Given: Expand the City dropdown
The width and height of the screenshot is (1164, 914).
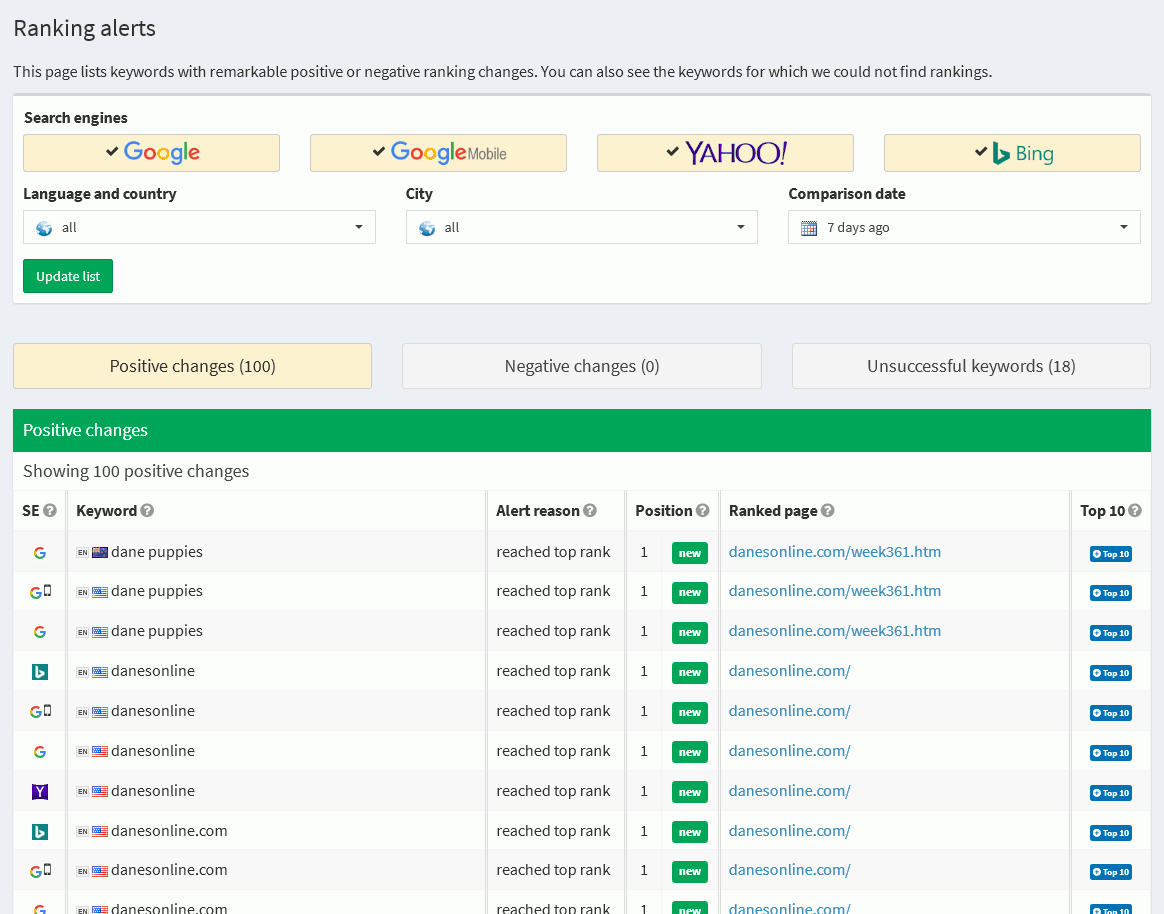Looking at the screenshot, I should pyautogui.click(x=581, y=227).
